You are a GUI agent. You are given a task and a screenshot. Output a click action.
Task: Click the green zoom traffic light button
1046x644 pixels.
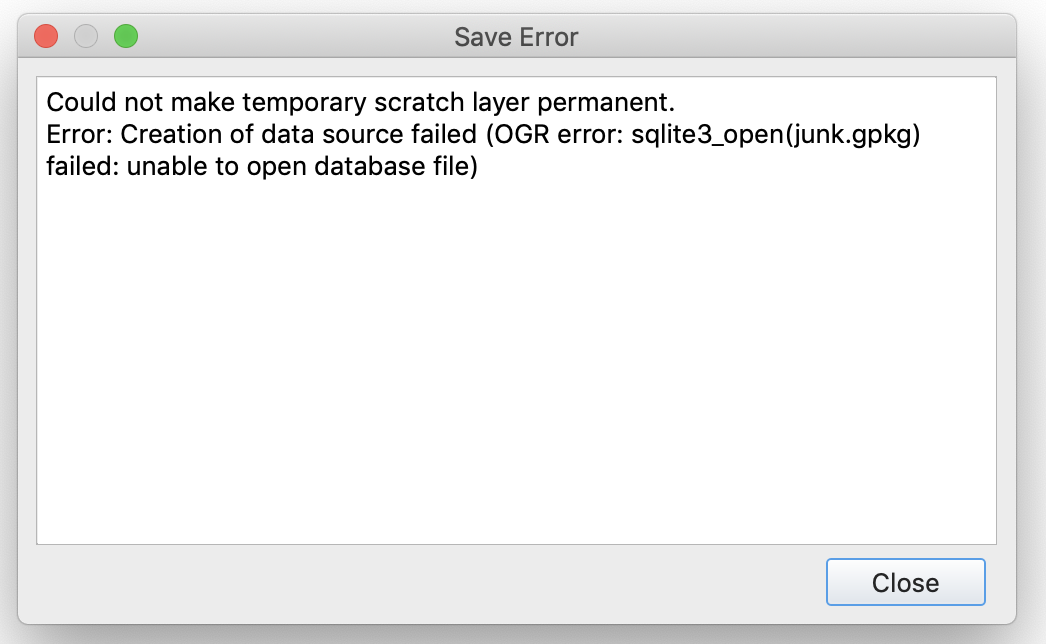[x=125, y=36]
